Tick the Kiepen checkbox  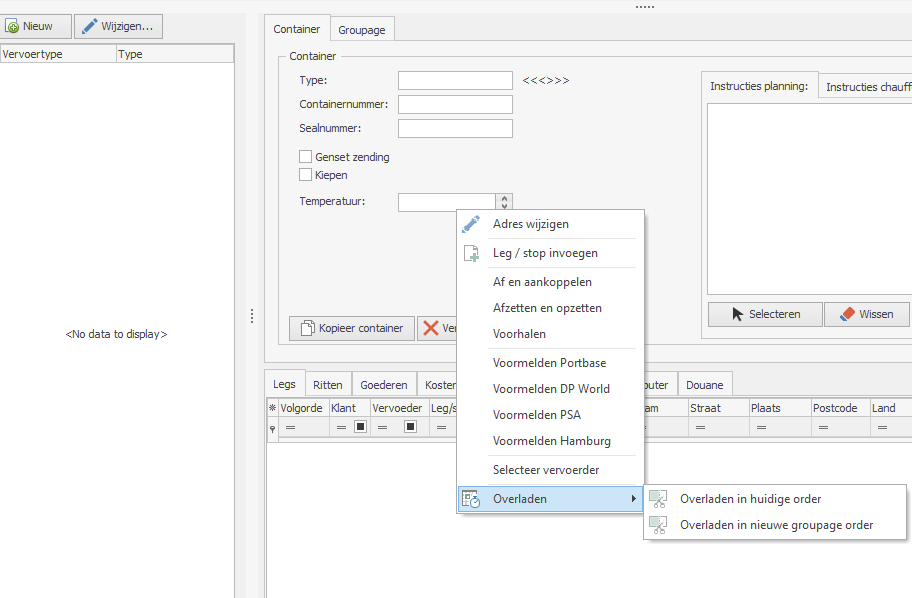305,175
